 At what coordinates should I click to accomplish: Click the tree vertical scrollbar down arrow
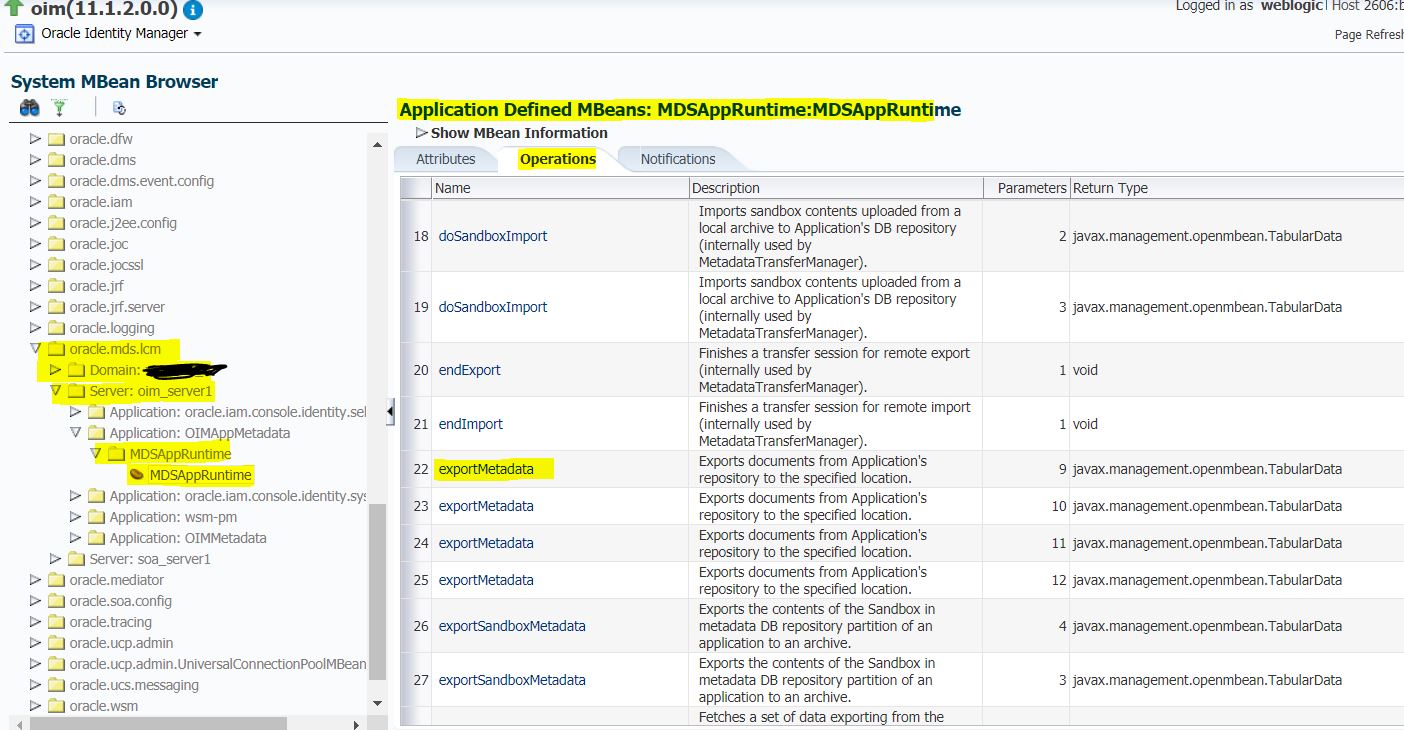click(377, 704)
